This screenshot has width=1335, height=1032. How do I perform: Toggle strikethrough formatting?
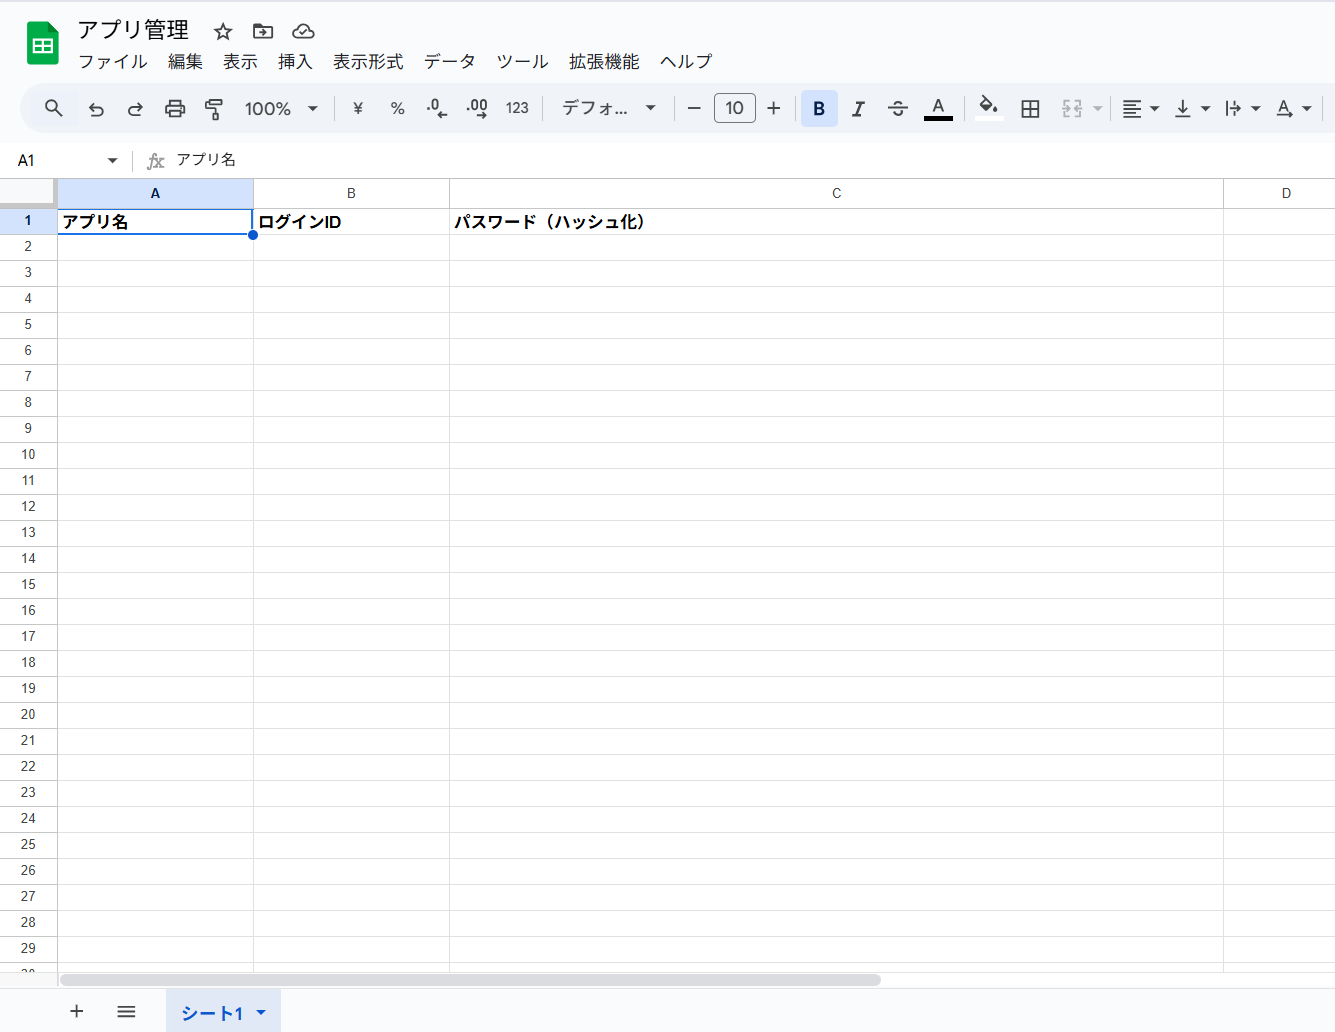tap(898, 108)
